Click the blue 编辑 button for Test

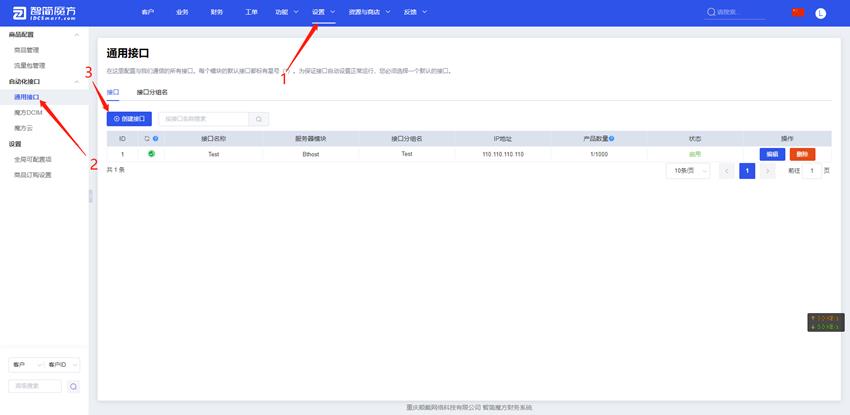pos(772,154)
